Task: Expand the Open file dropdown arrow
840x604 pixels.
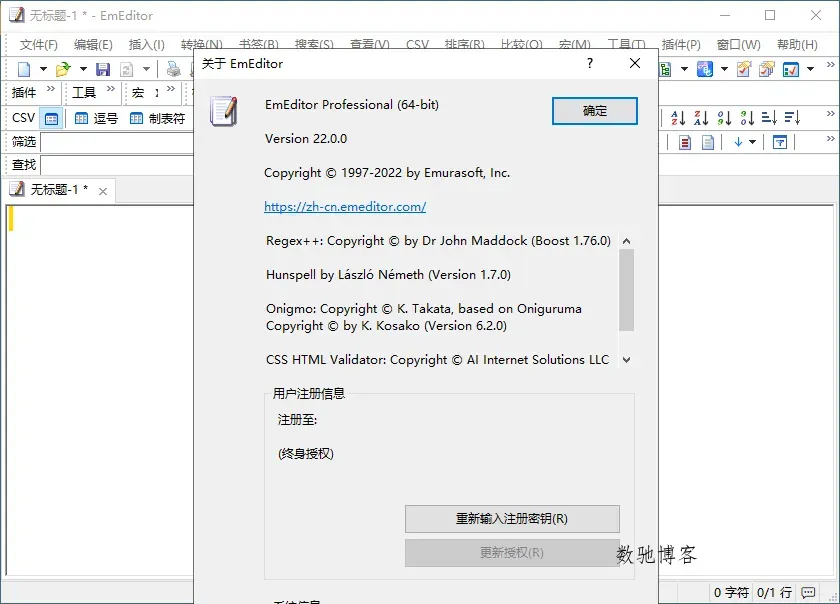Action: coord(83,69)
